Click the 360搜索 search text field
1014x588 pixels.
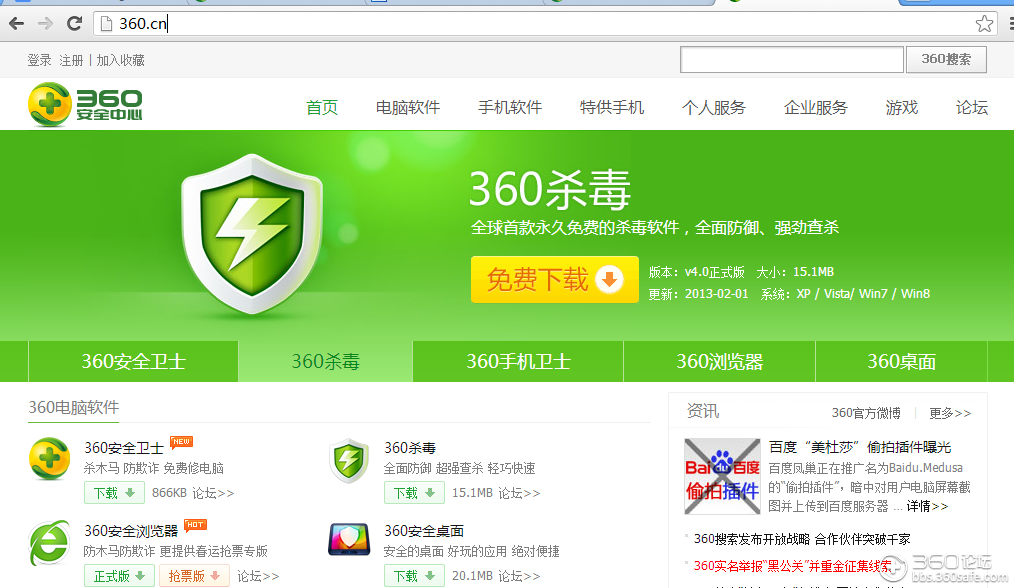coord(792,60)
